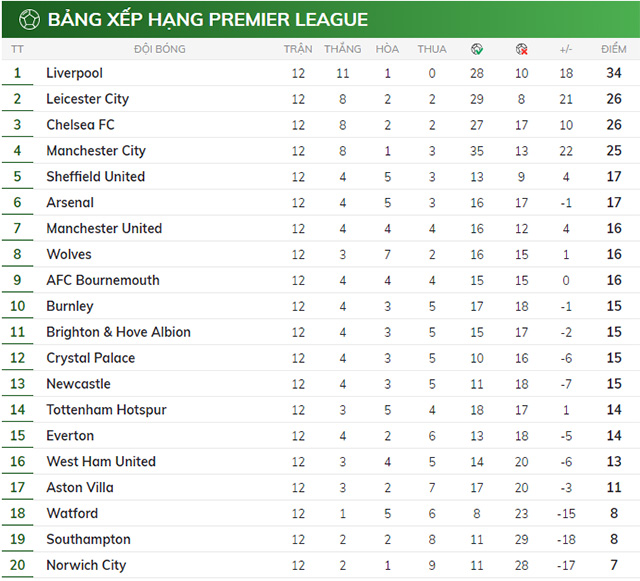This screenshot has height=581, width=640.
Task: Click the Bảng Xếp Hạng Premier League title
Action: pos(208,20)
